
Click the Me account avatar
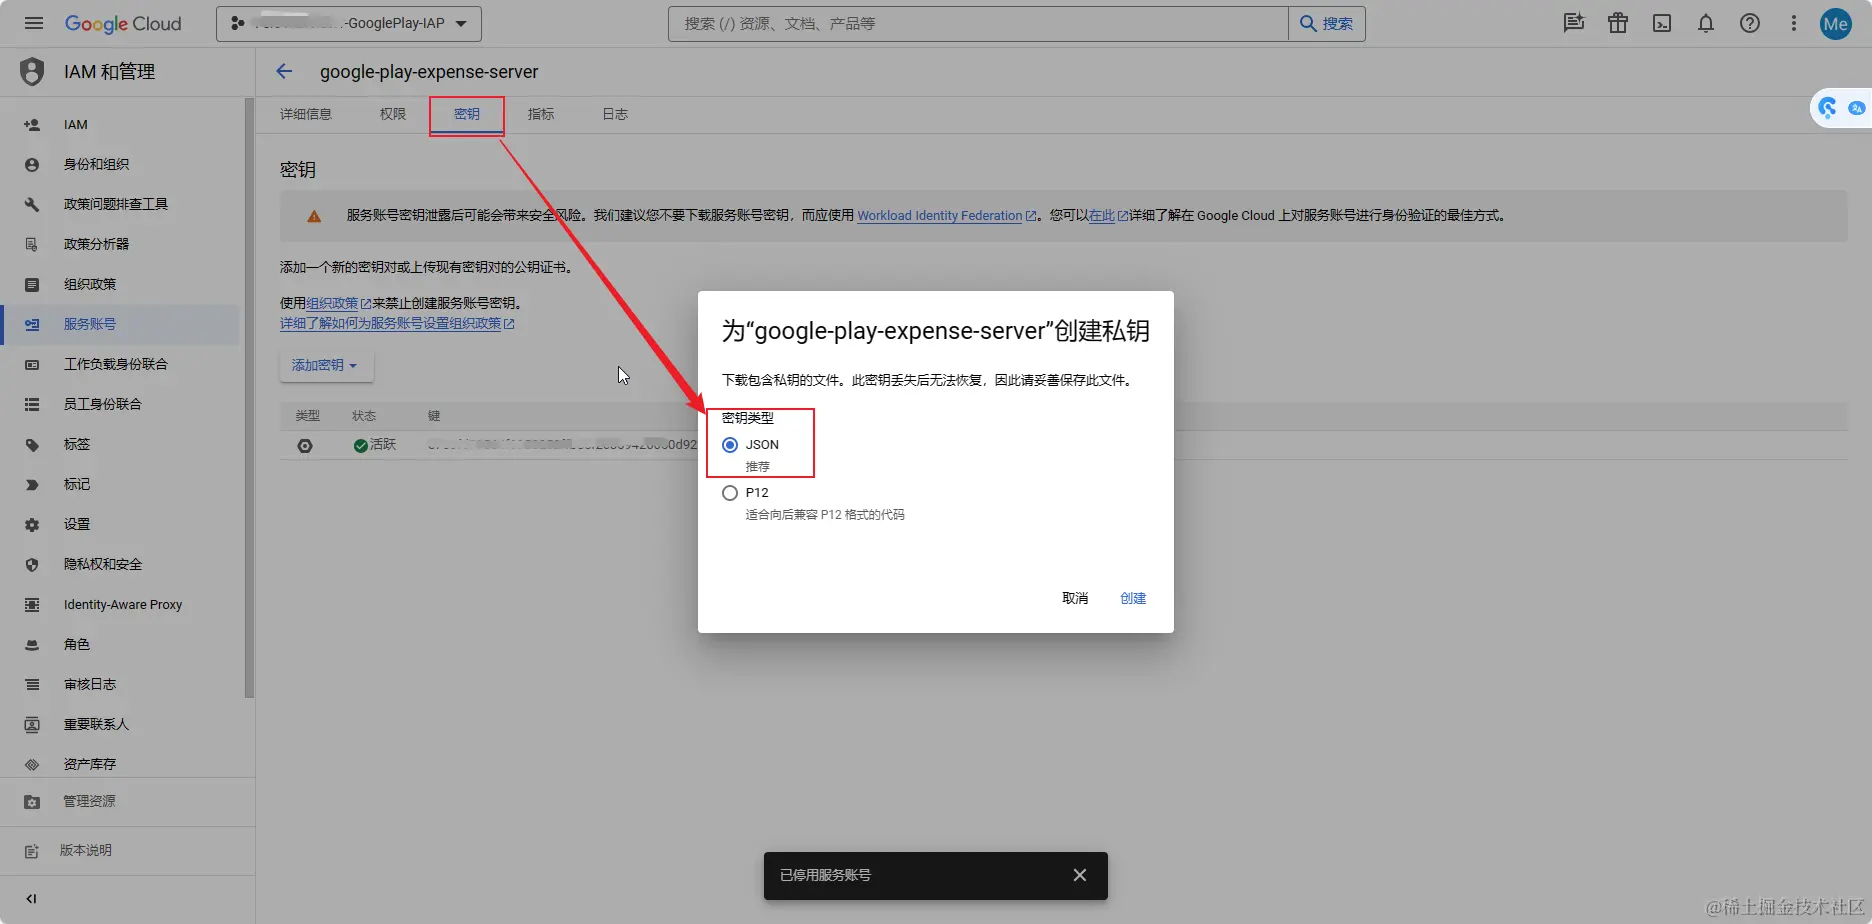click(x=1836, y=24)
